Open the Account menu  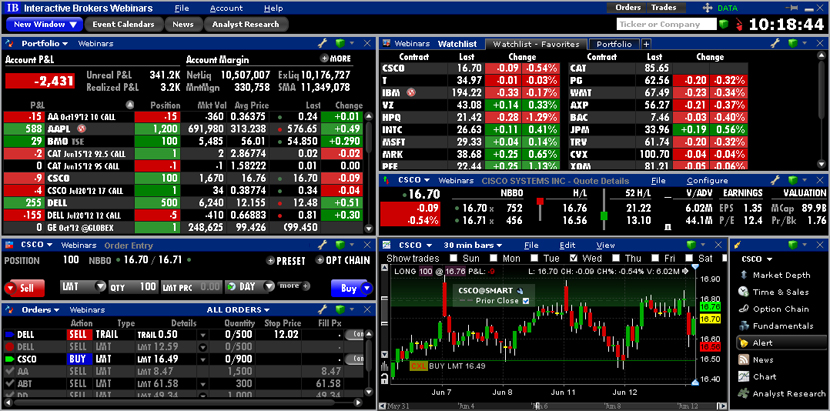[226, 8]
